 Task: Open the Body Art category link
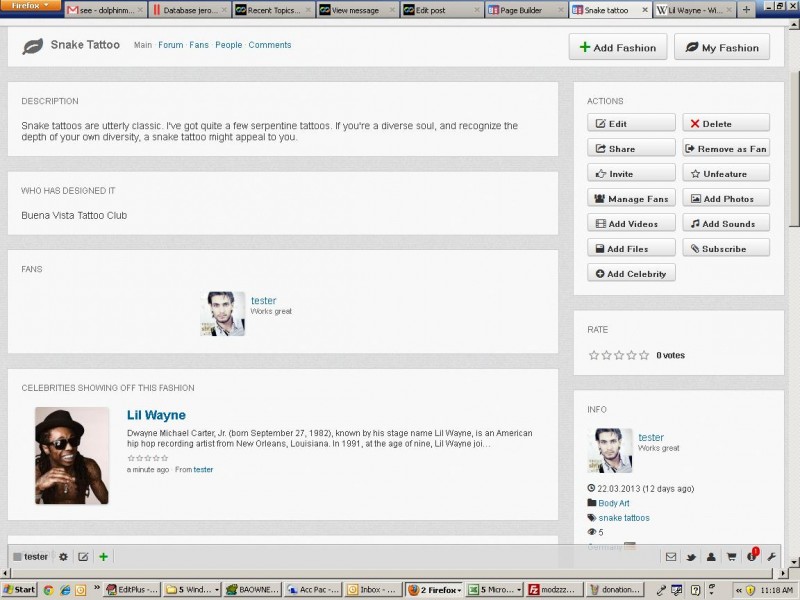coord(614,503)
